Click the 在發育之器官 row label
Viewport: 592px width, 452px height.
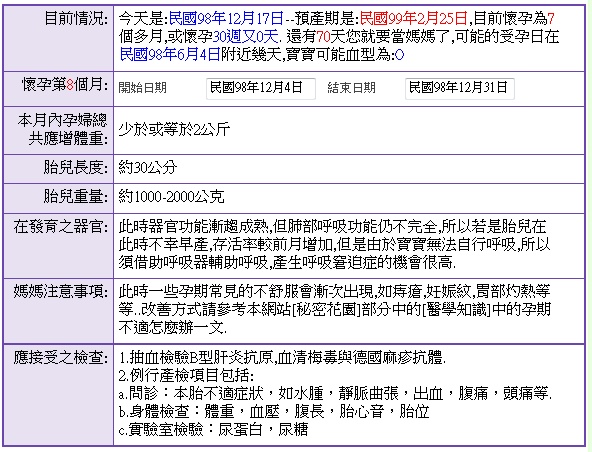(x=61, y=226)
